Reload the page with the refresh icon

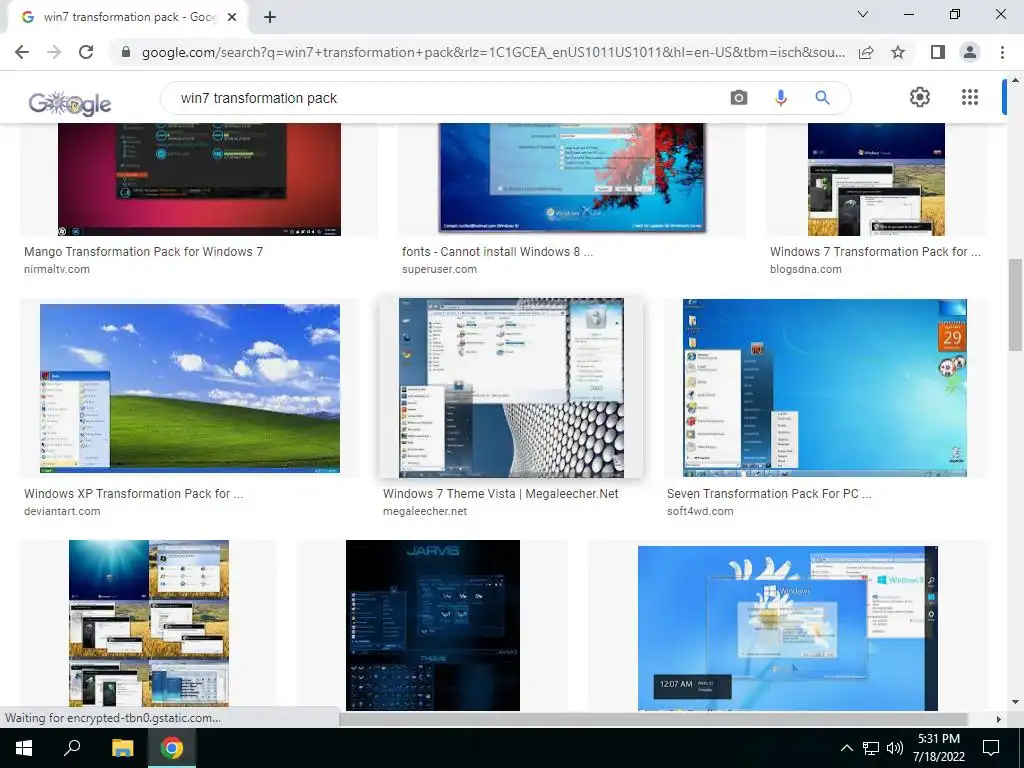coord(86,52)
